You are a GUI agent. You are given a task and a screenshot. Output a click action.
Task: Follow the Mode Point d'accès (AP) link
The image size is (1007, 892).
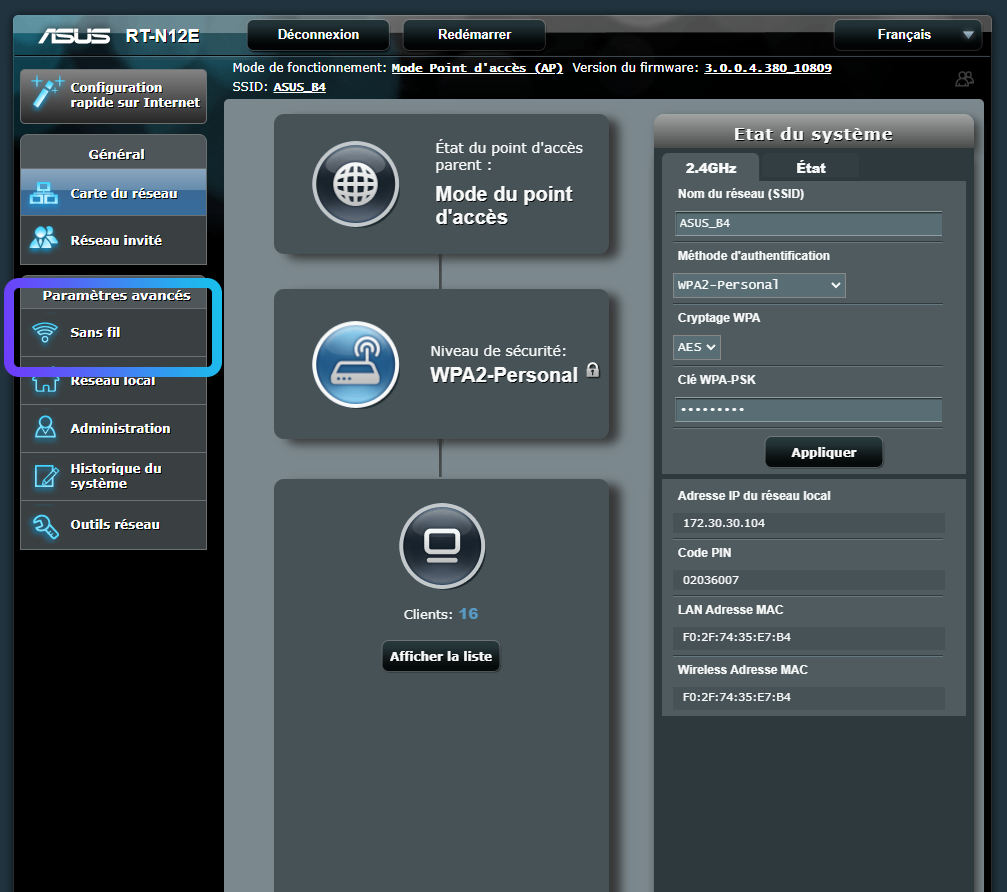(477, 68)
